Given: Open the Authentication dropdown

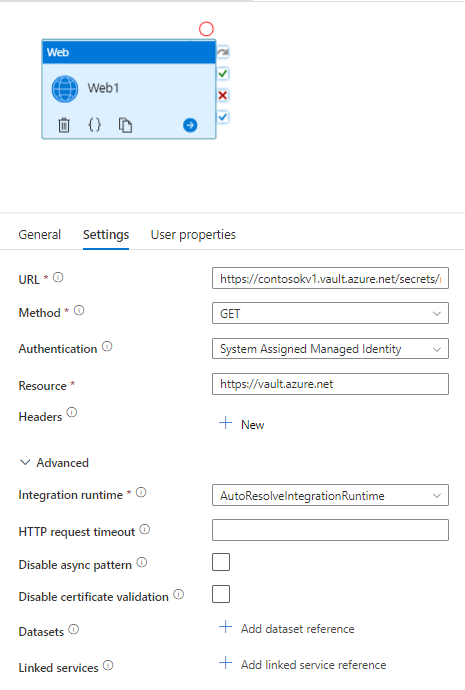Looking at the screenshot, I should 330,349.
